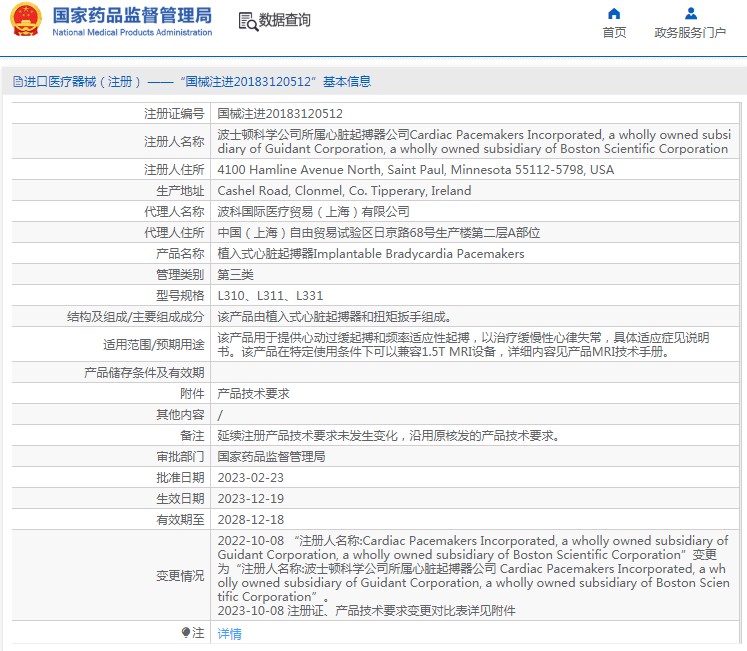
Task: Select Cashel Road, Clonmel production address
Action: [x=344, y=191]
